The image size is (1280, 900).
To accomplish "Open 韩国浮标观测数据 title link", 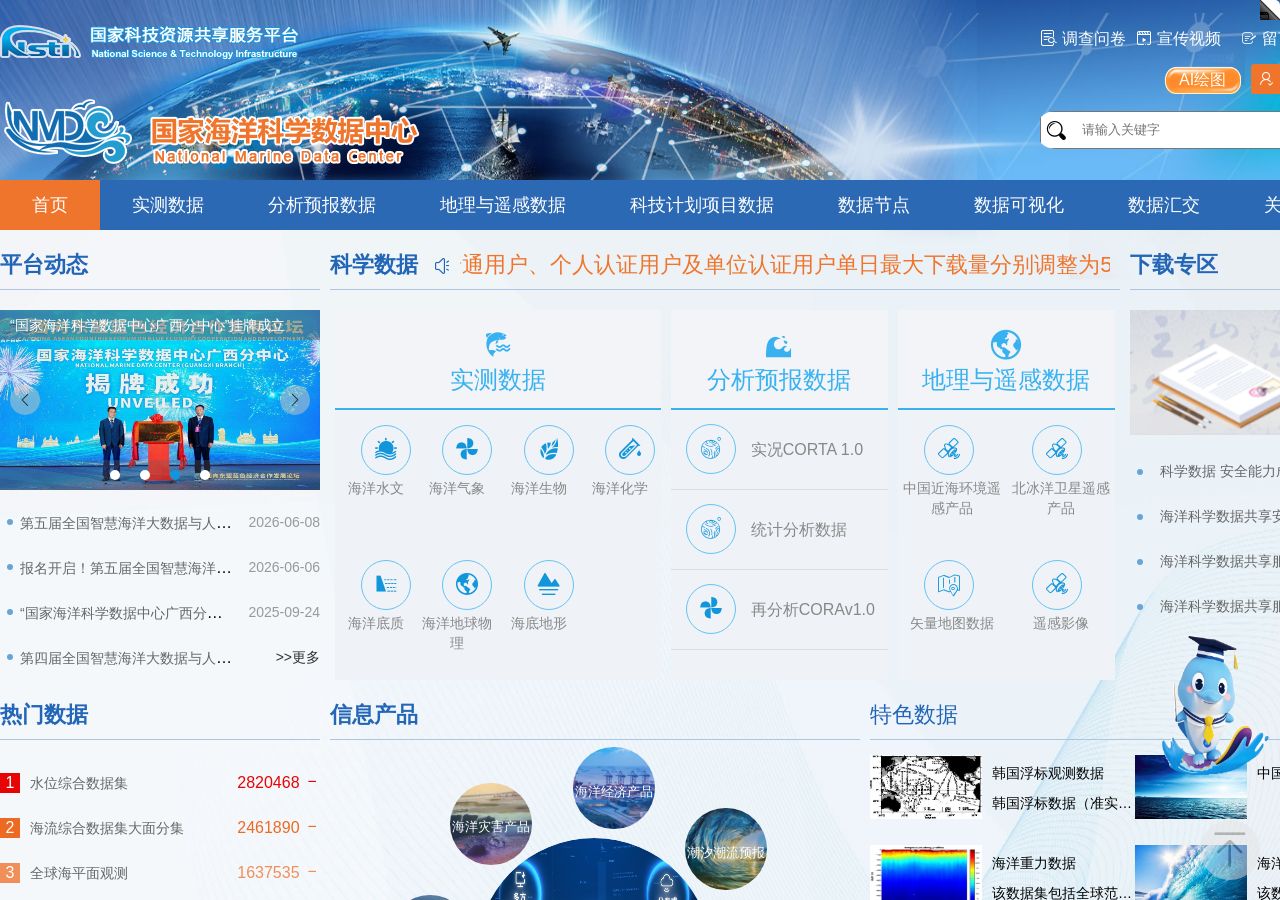I will pos(1048,773).
